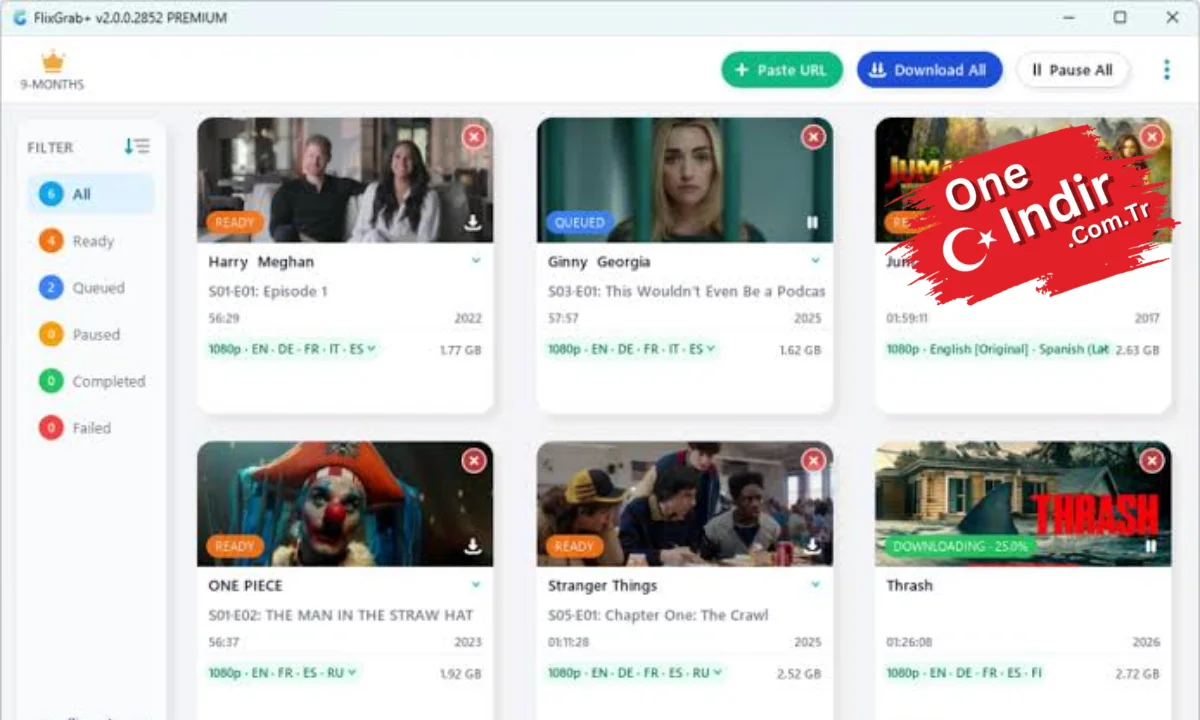Remove the Stranger Things card
This screenshot has width=1200, height=720.
(x=814, y=461)
